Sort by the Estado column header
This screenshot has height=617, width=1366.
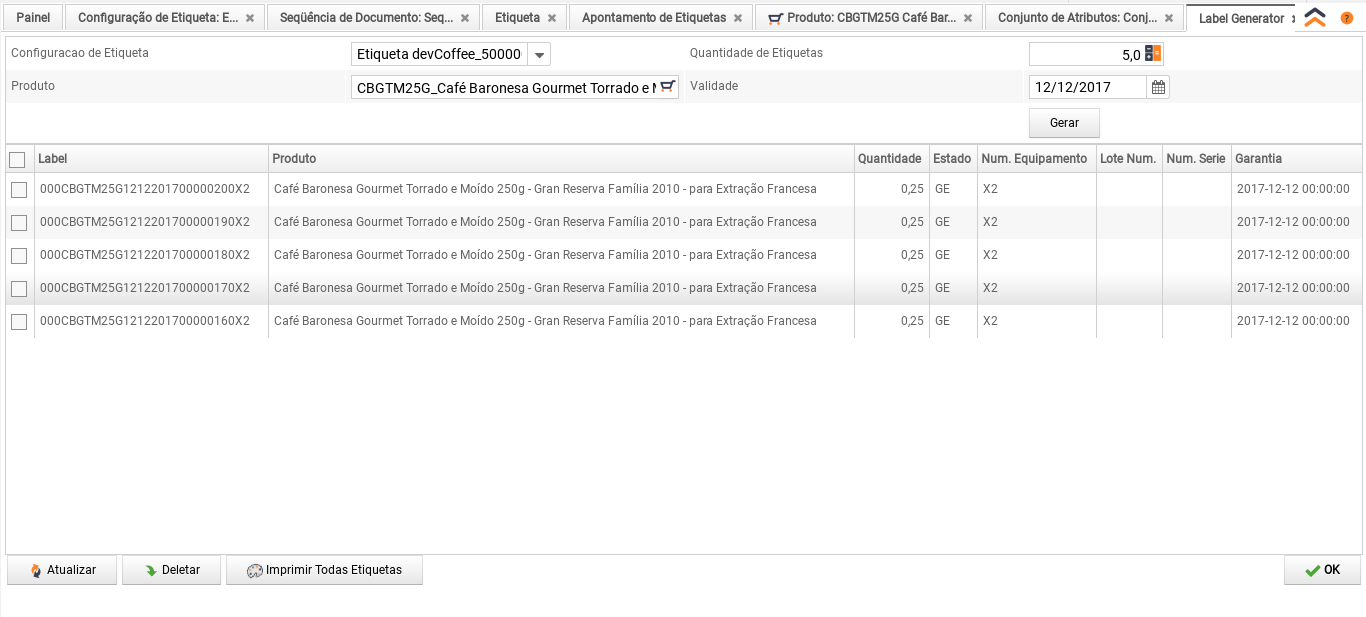point(953,159)
